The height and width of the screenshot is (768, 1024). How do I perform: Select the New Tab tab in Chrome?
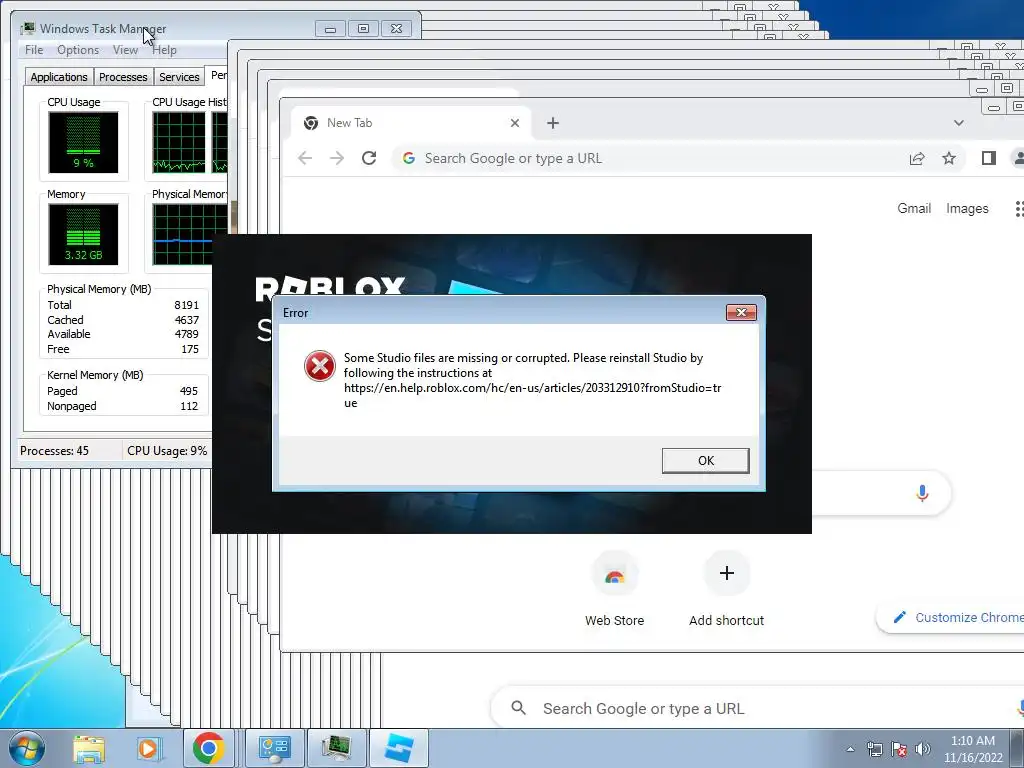[411, 123]
